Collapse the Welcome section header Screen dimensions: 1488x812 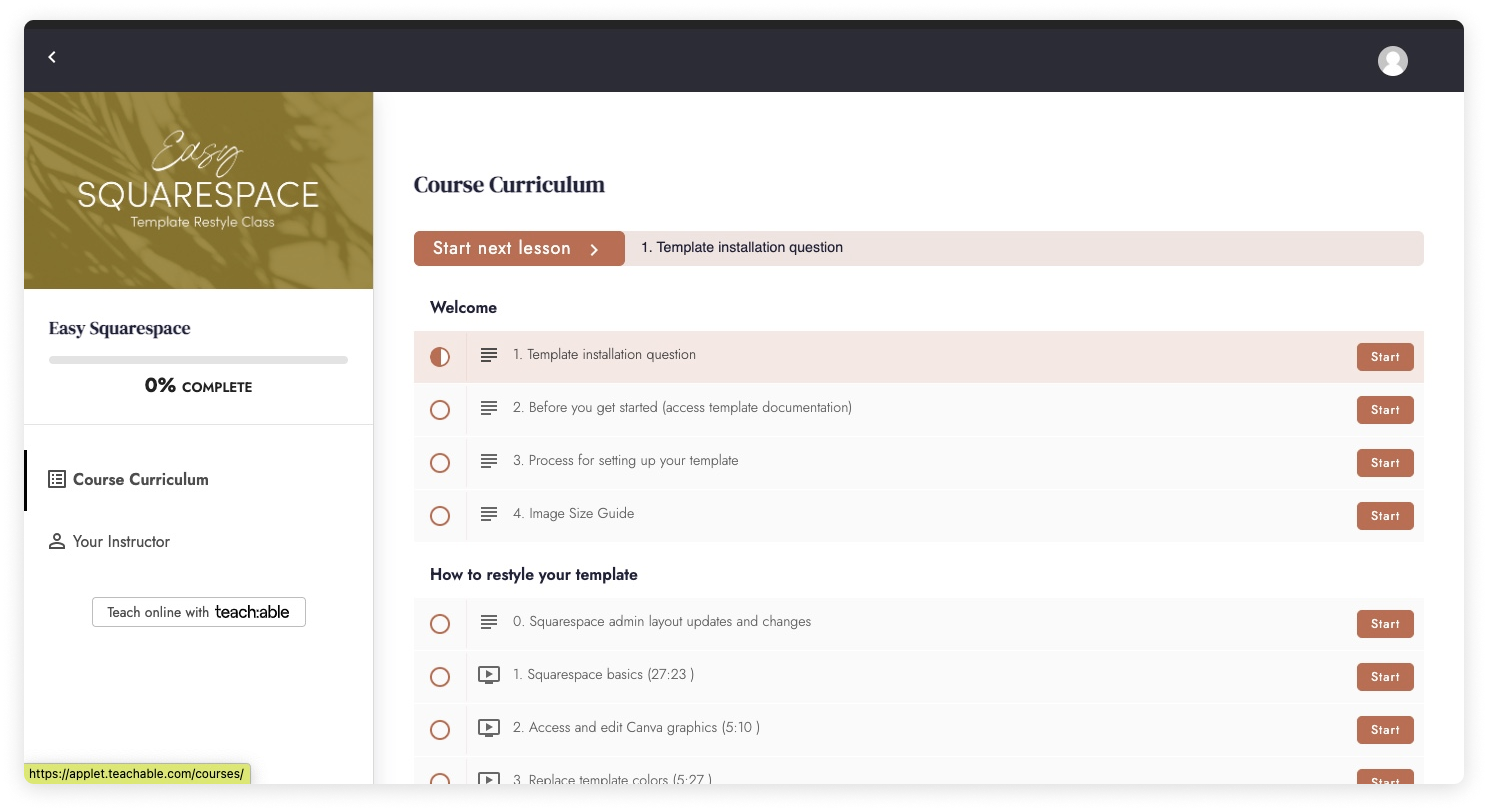tap(463, 307)
